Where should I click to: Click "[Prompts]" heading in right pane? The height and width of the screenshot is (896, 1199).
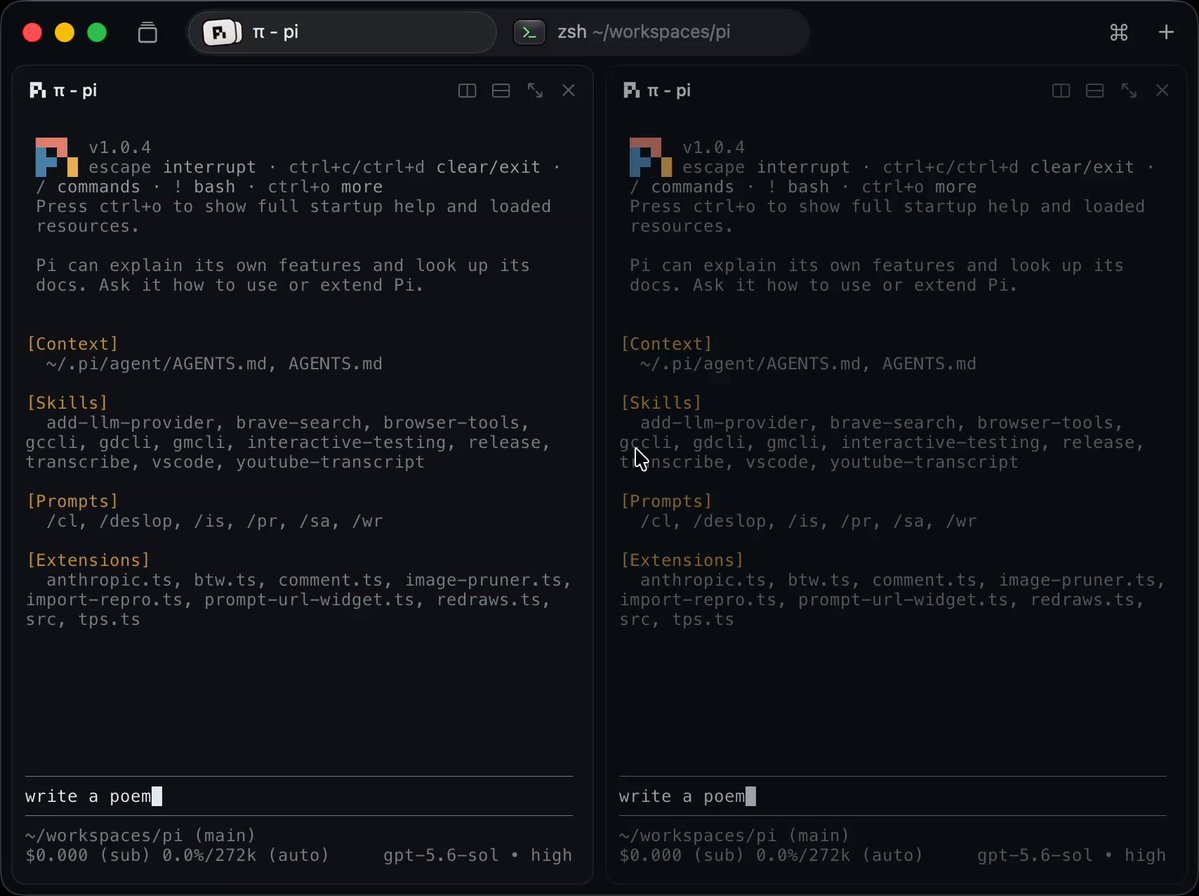pyautogui.click(x=666, y=502)
